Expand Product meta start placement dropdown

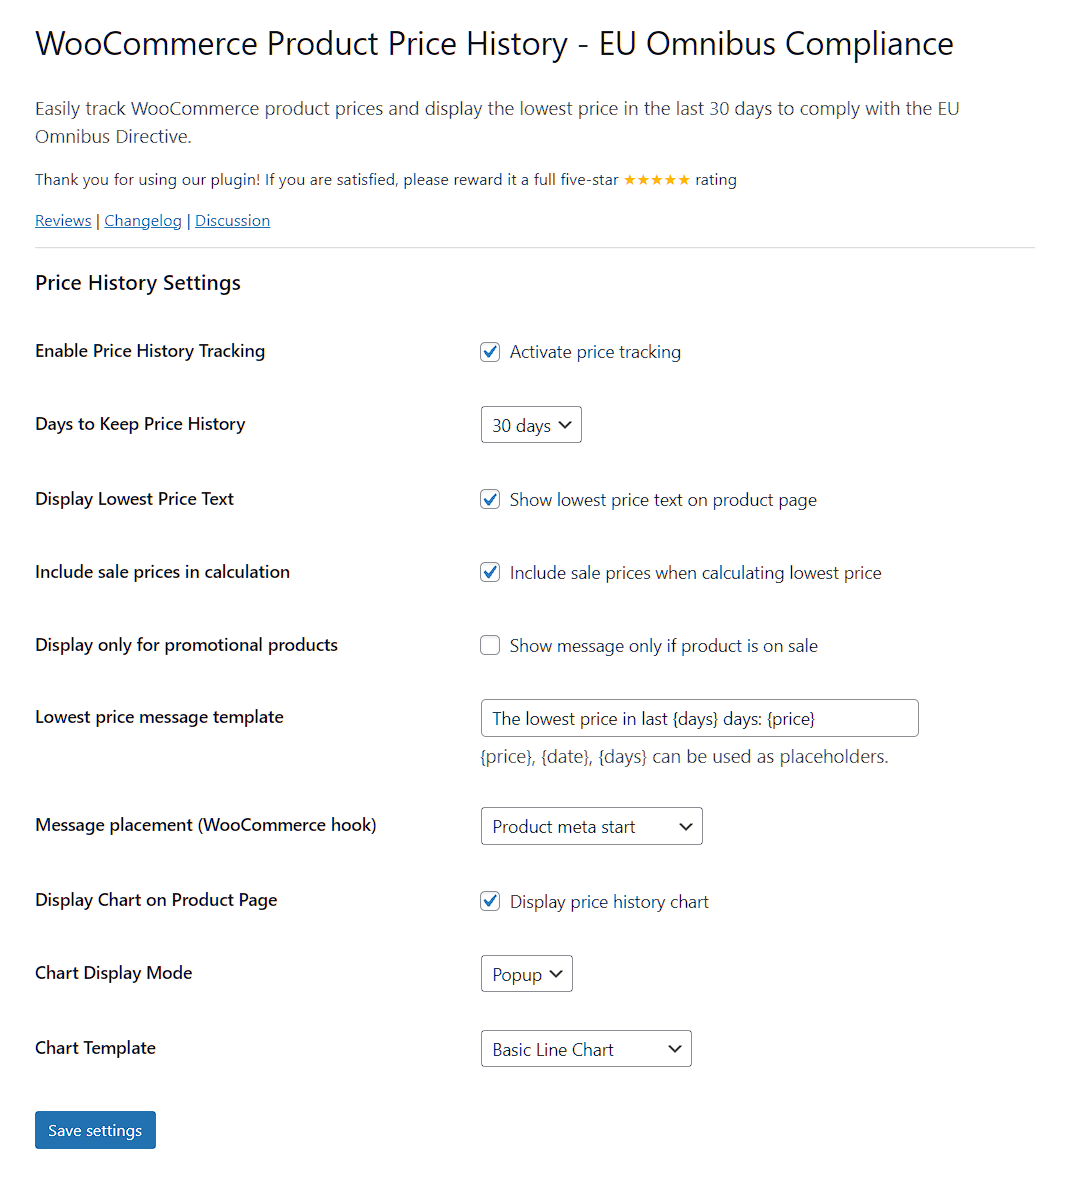pos(591,827)
